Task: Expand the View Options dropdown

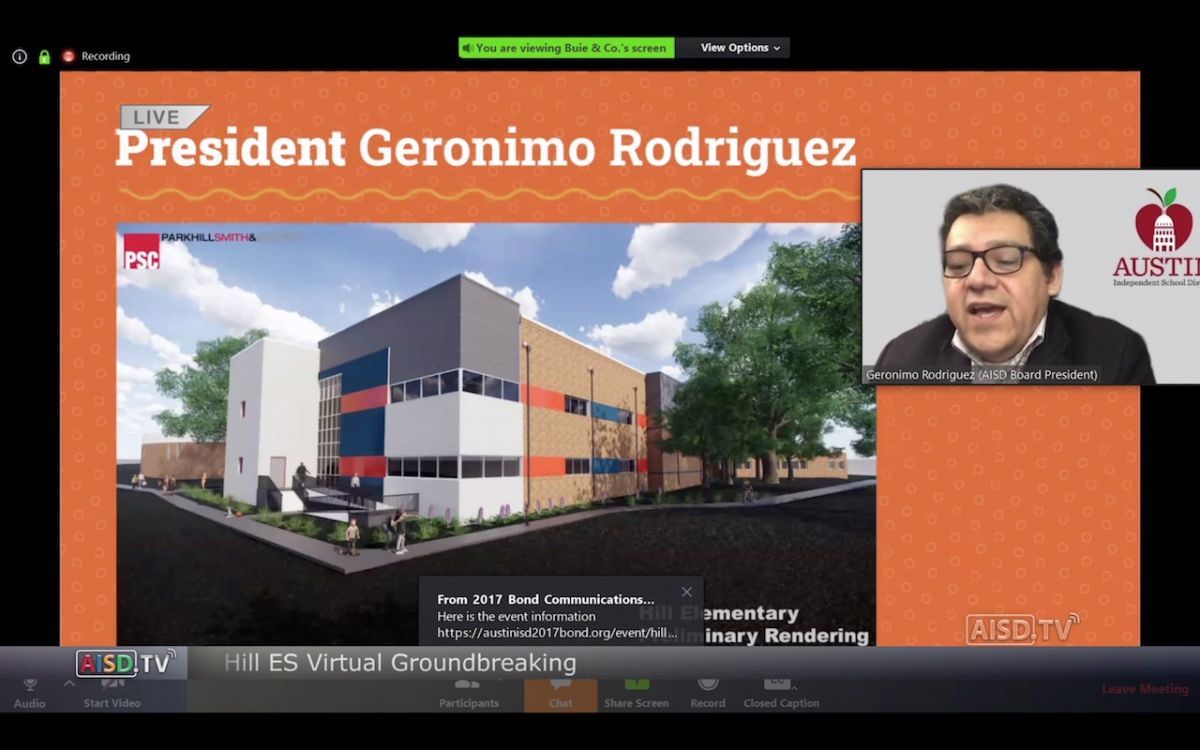Action: click(x=740, y=48)
